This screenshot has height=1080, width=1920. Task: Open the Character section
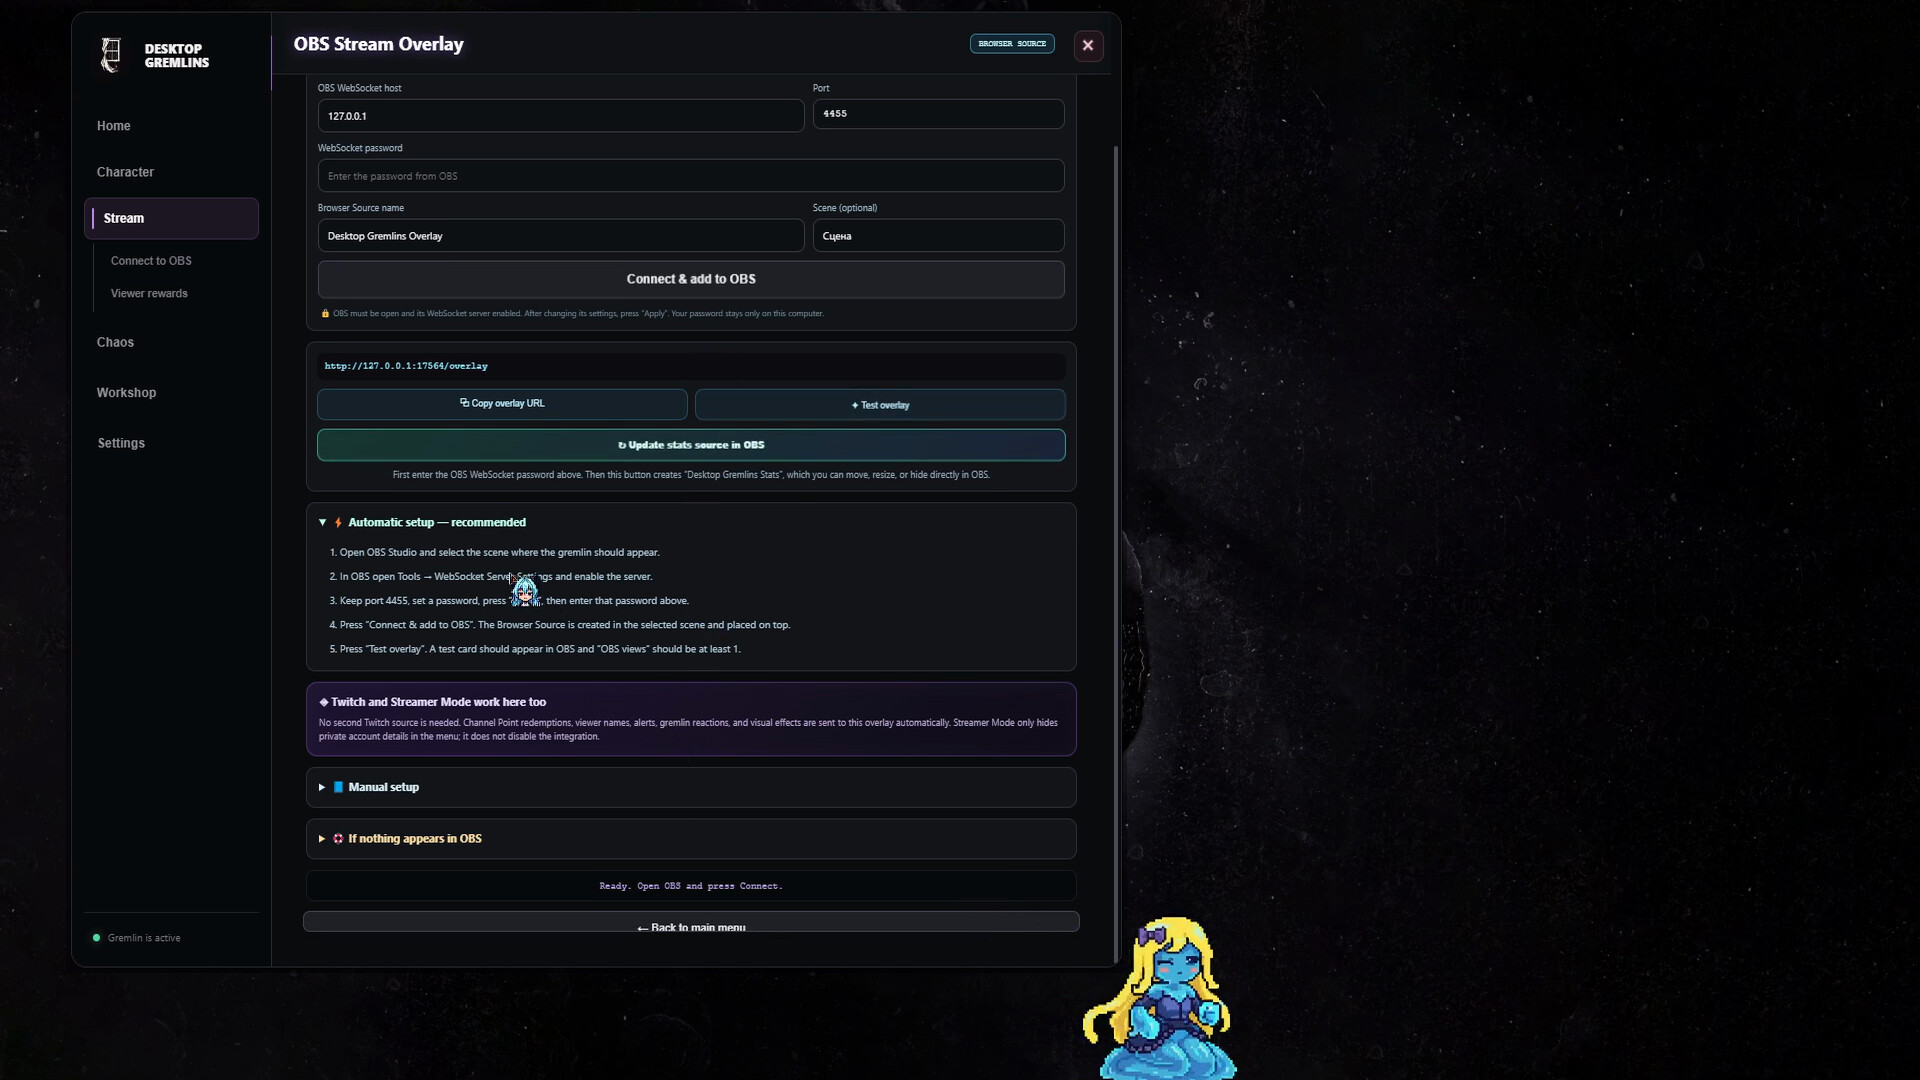click(125, 172)
